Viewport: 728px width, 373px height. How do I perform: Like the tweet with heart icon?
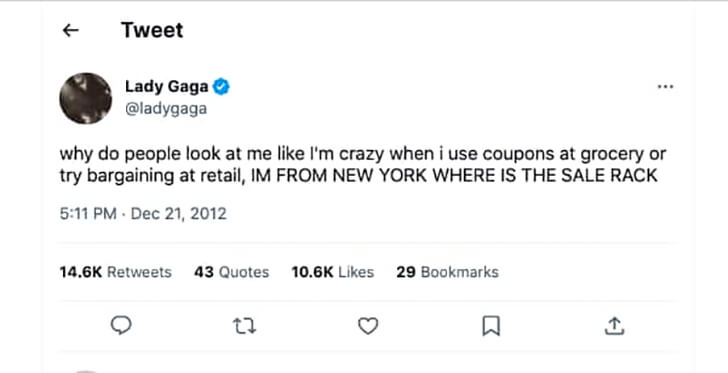[368, 326]
